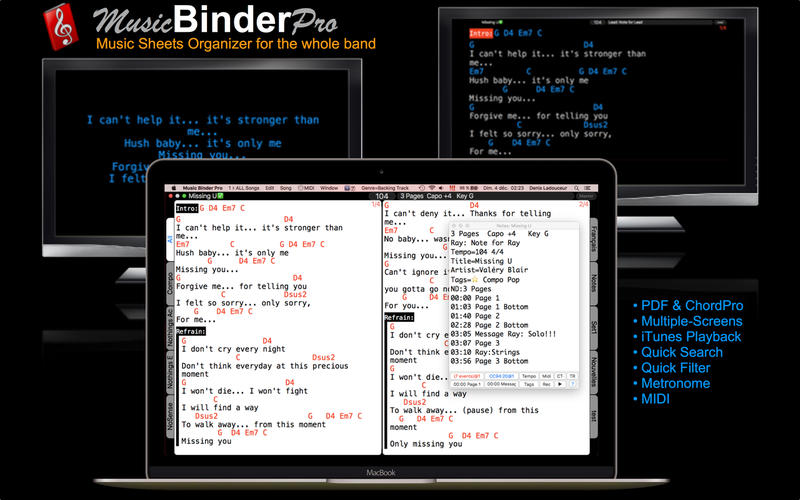Click the '03:05 Message Ray: Solo!!!' entry

[504, 334]
